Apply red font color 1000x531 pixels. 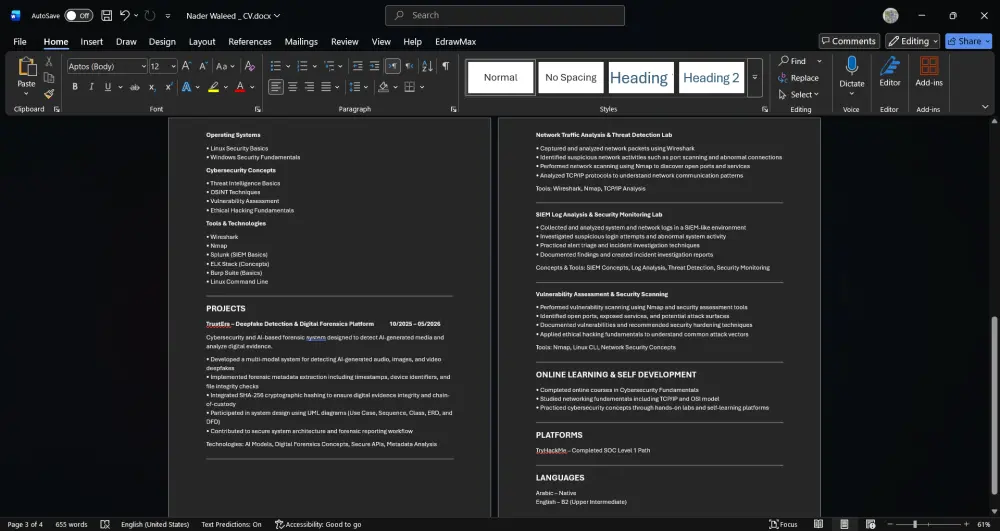240,87
